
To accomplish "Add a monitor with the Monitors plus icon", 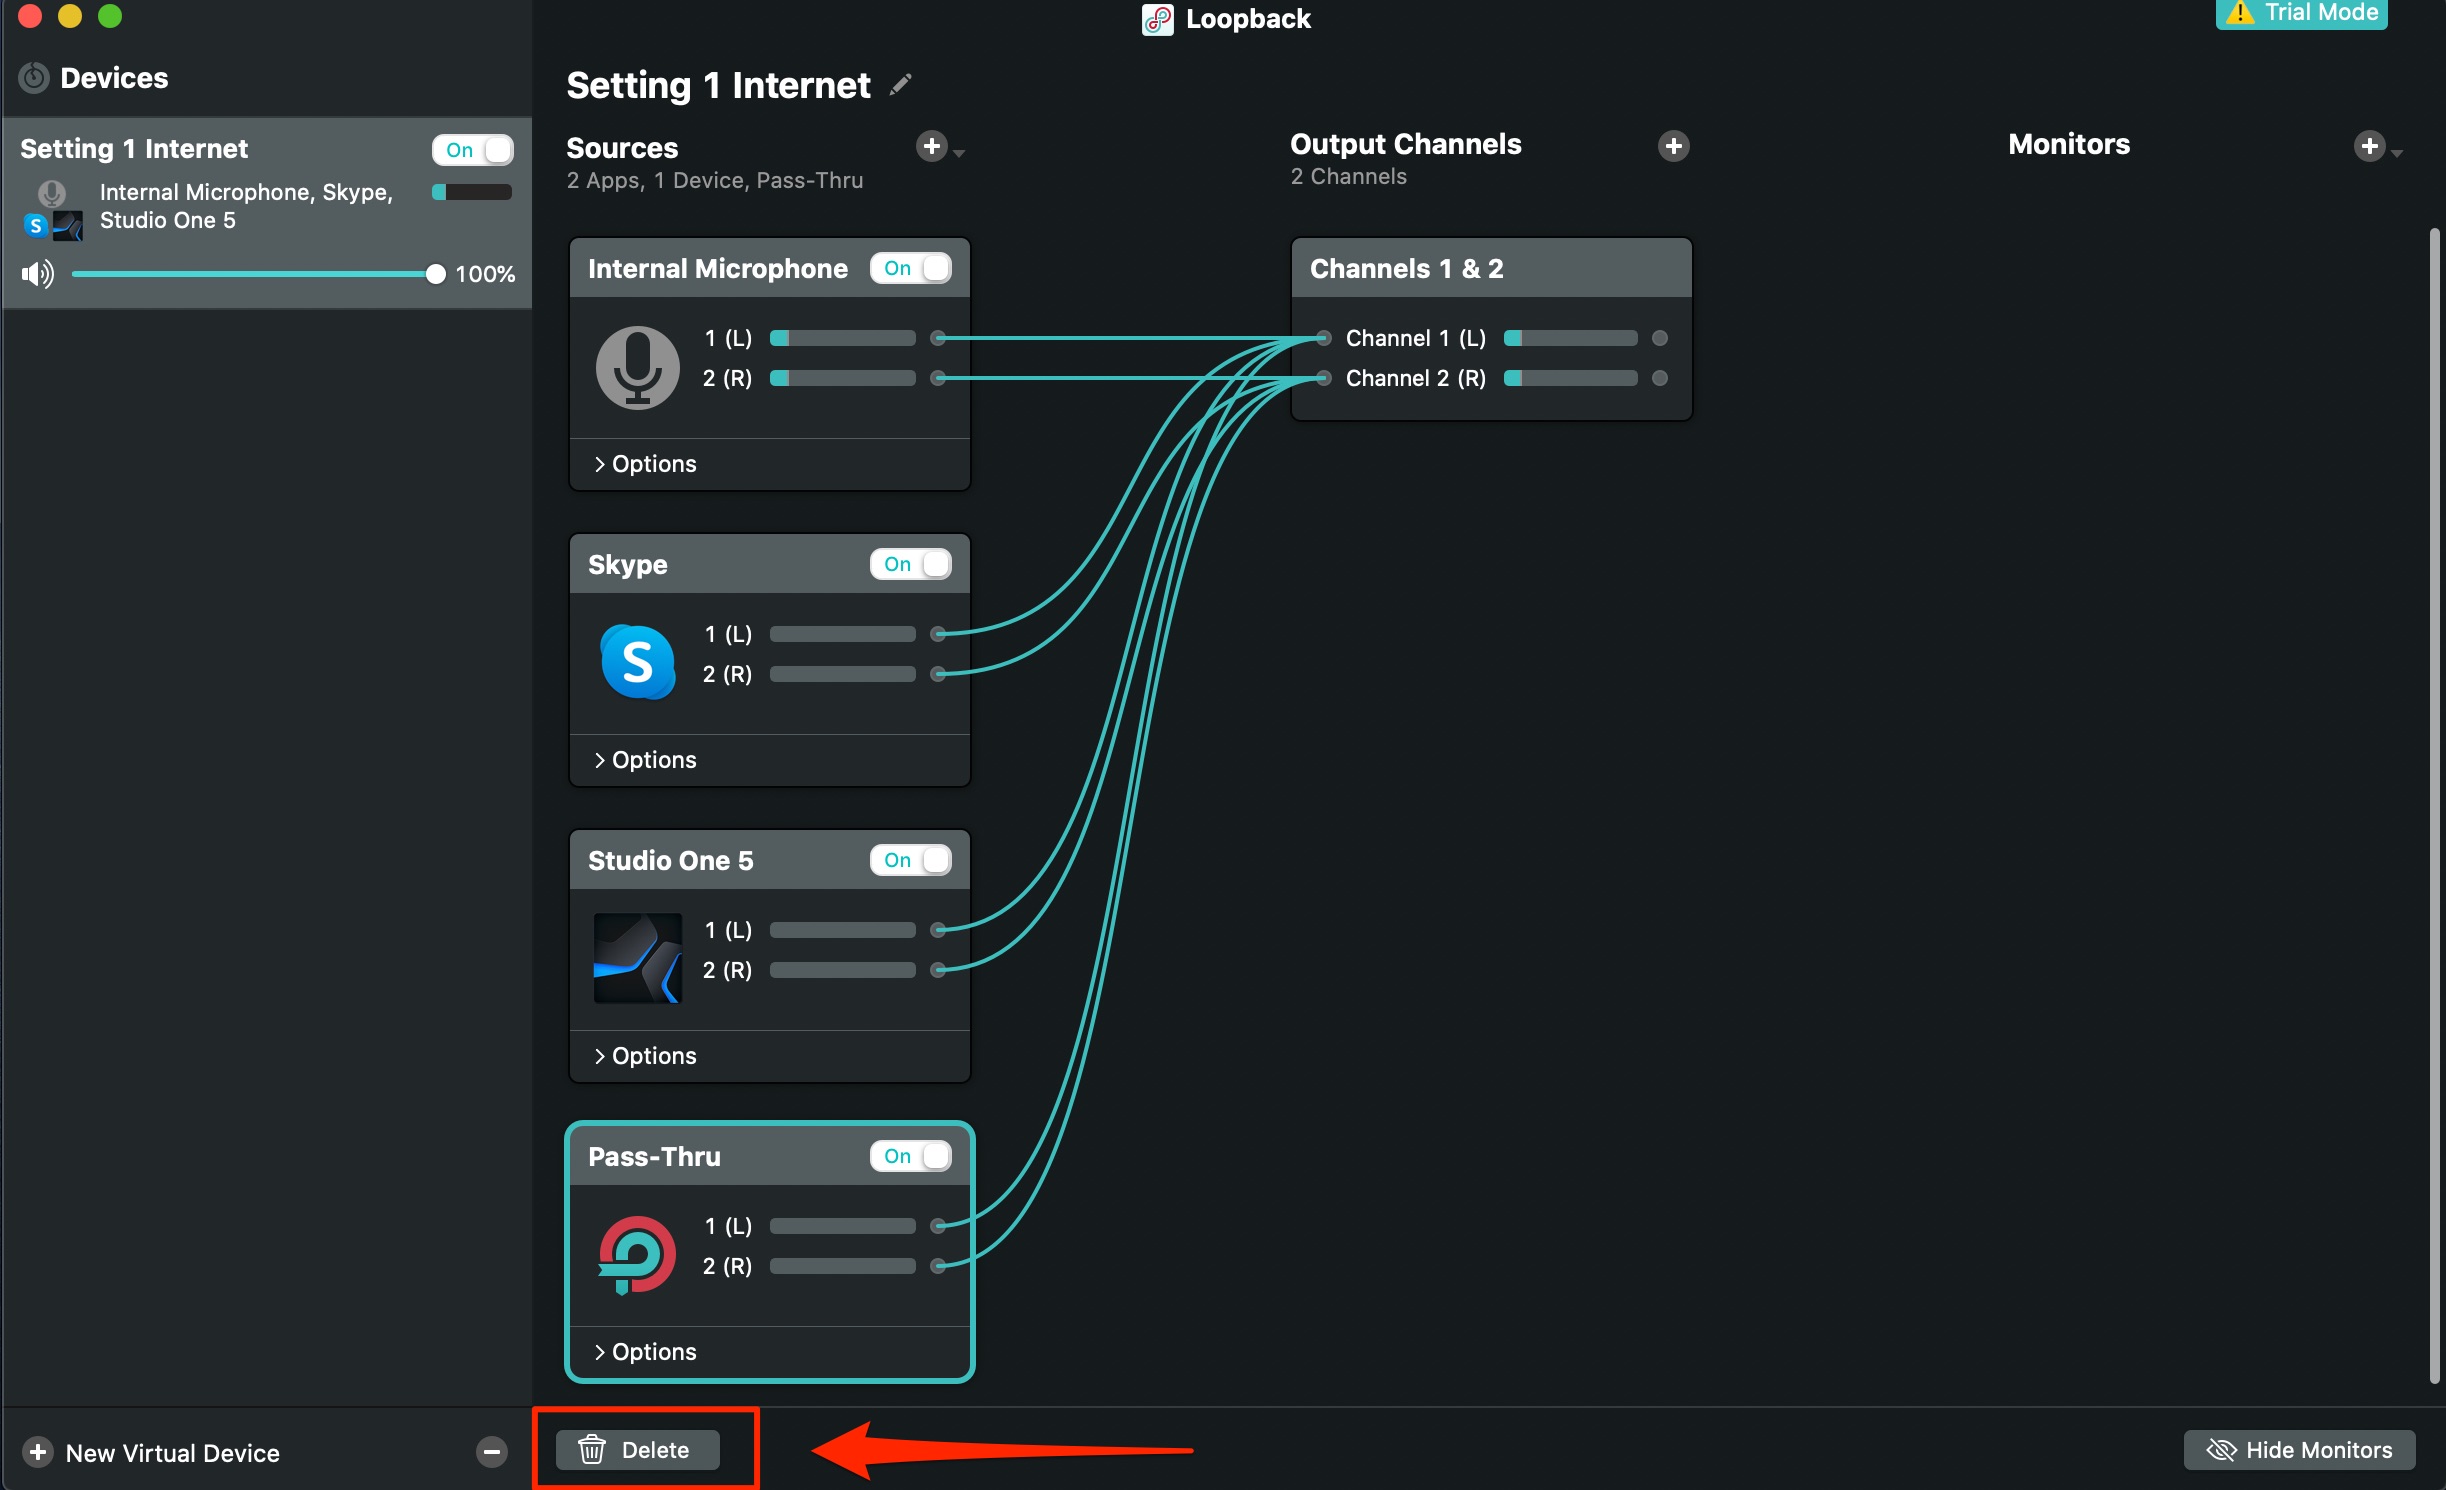I will click(x=2369, y=146).
